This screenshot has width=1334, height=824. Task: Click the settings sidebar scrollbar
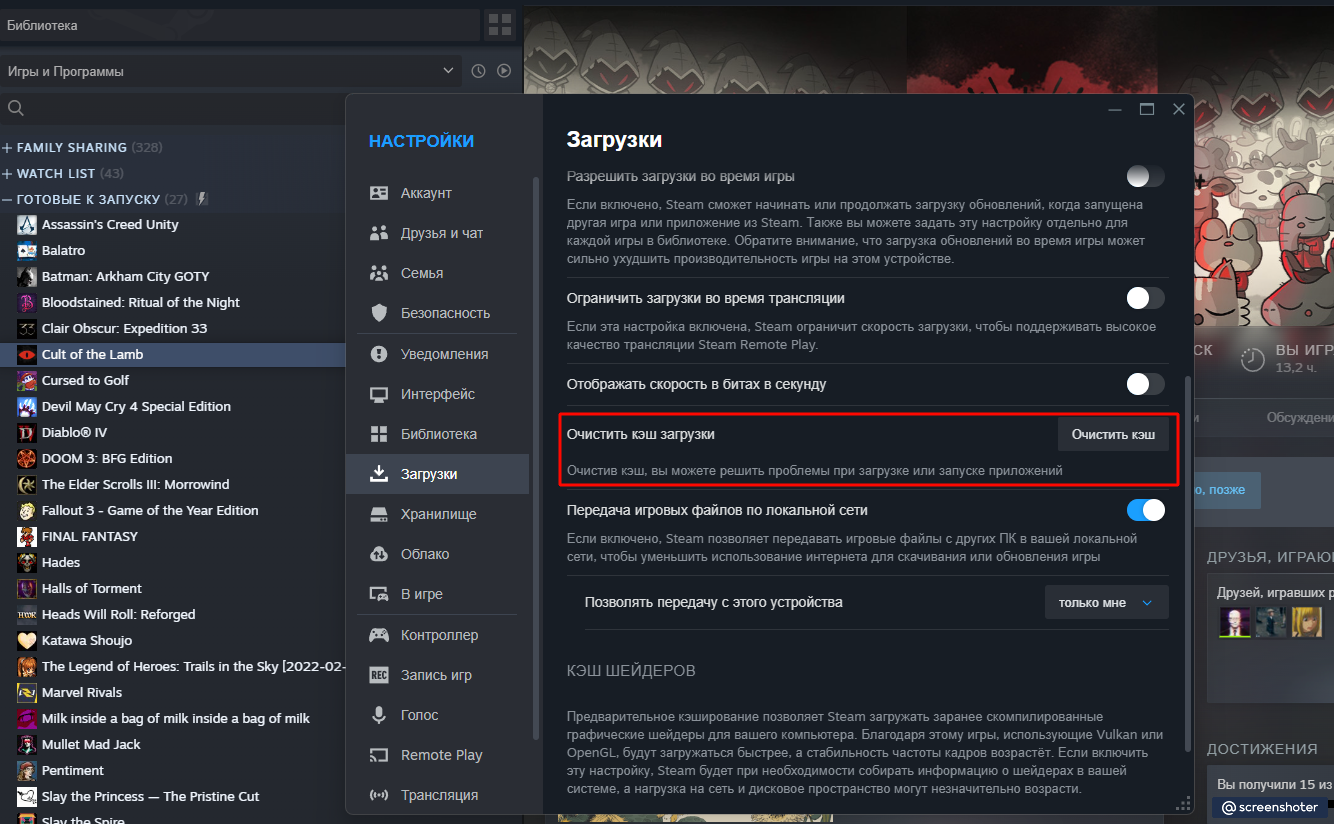coord(536,460)
